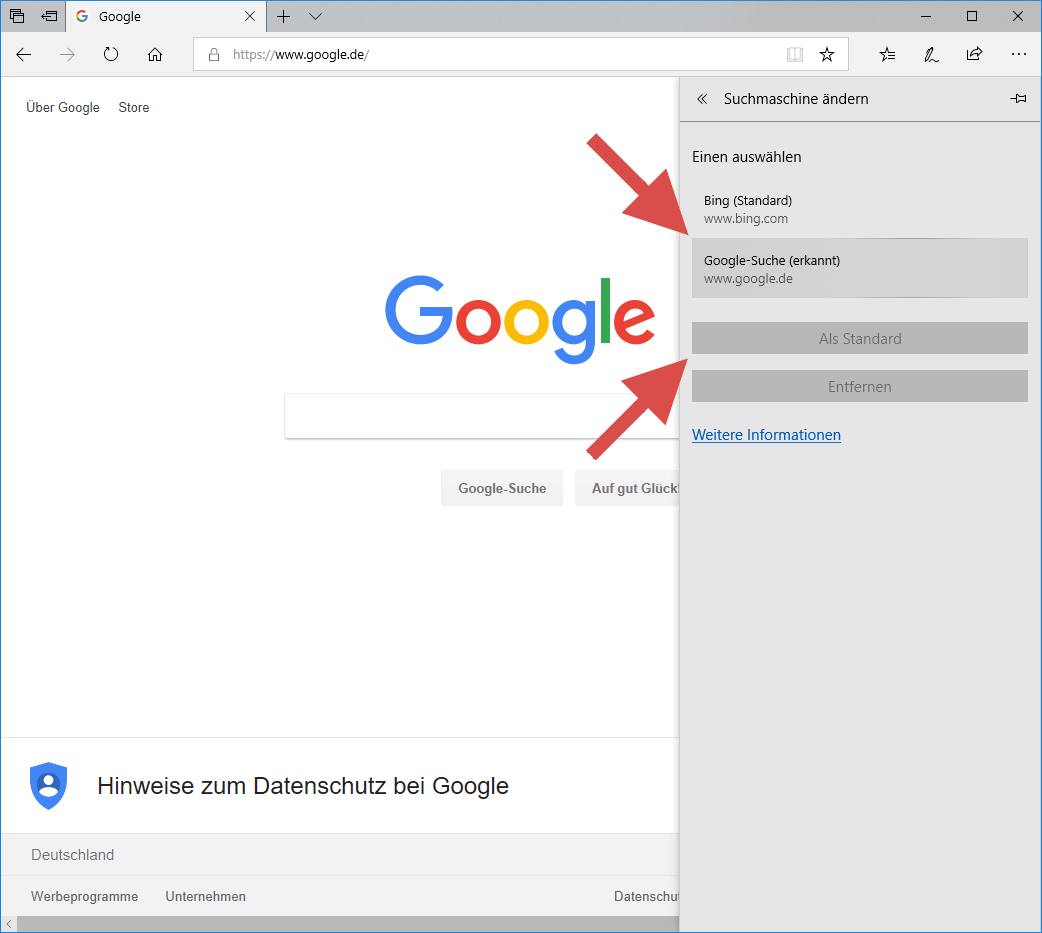Screen dimensions: 1042x933
Task: Set these tabs aside icon
Action: pos(49,16)
